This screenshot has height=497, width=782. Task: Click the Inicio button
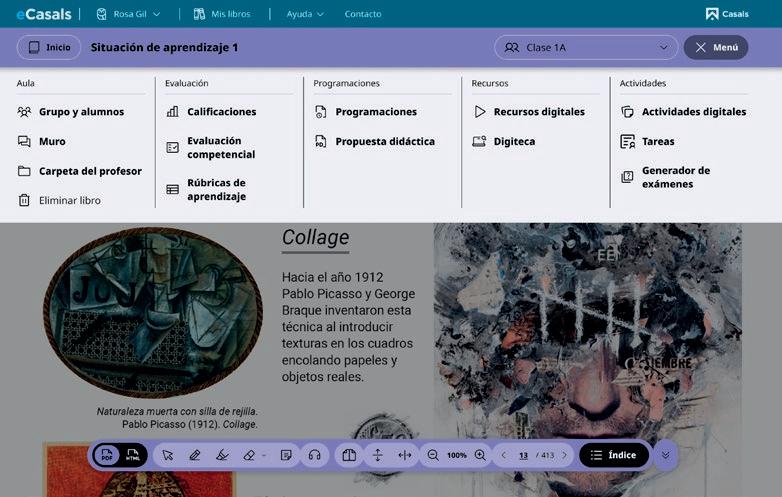(49, 47)
